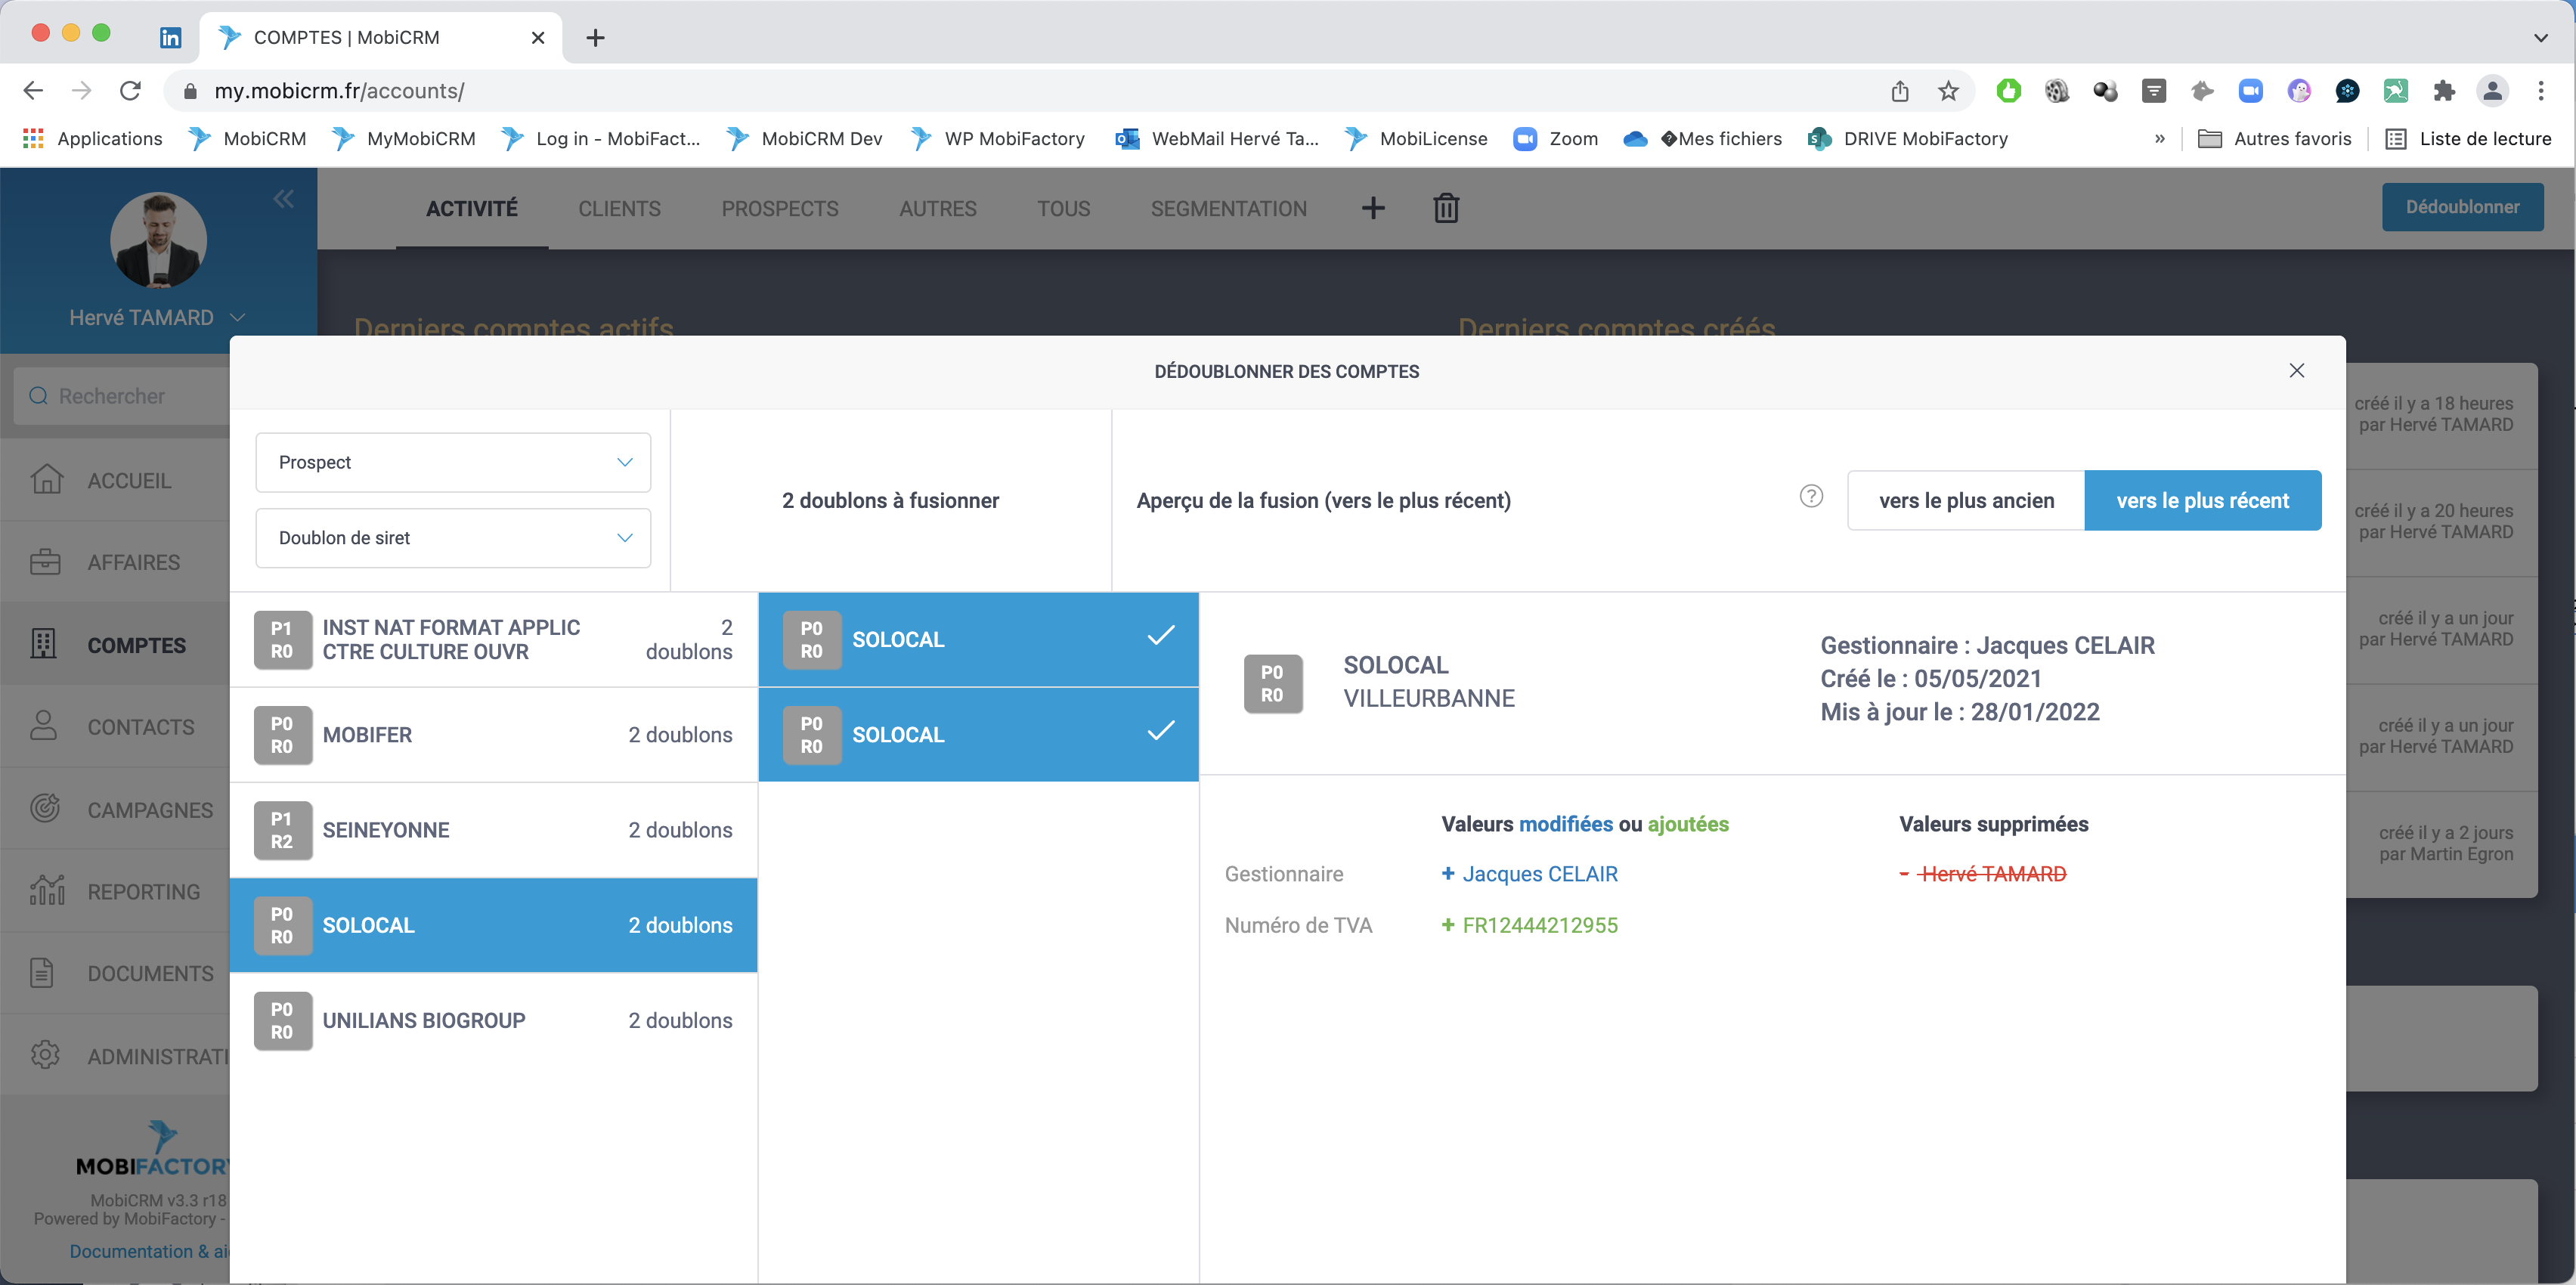Click the plus icon next to SEGMENTATION

click(1373, 208)
